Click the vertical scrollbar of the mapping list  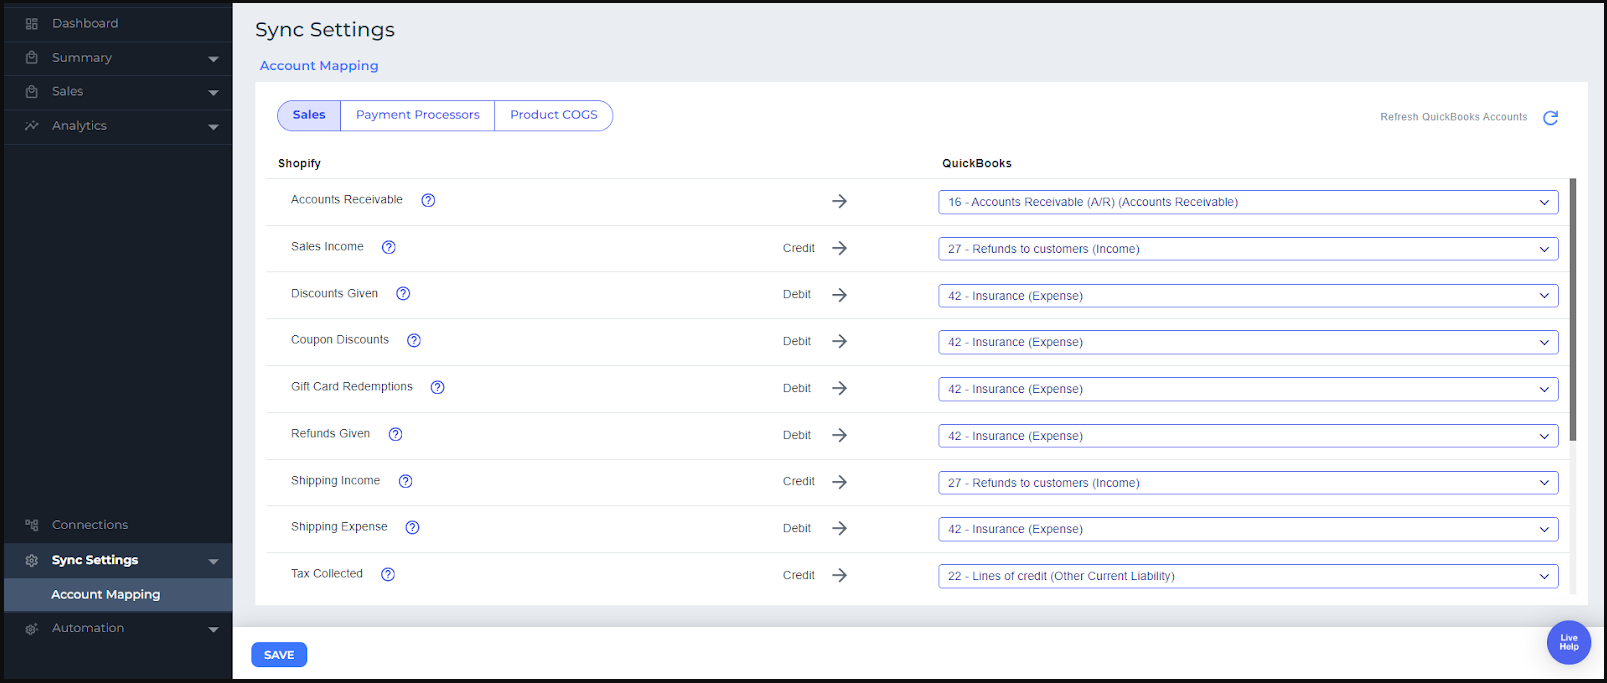[1572, 310]
